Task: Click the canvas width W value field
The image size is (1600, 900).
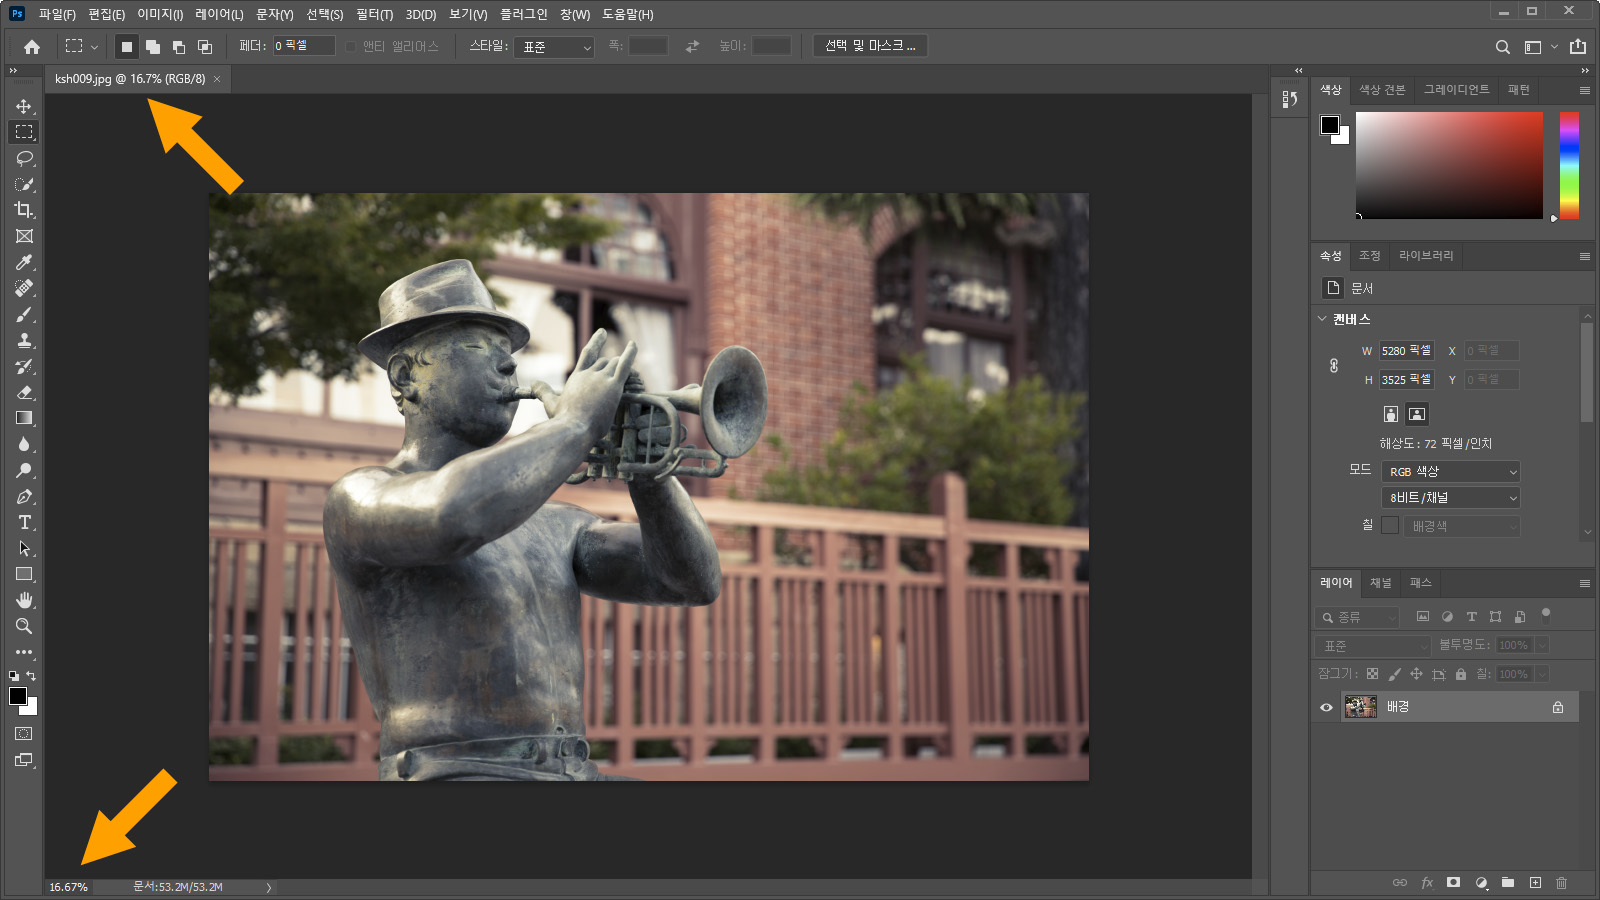Action: [x=1407, y=351]
